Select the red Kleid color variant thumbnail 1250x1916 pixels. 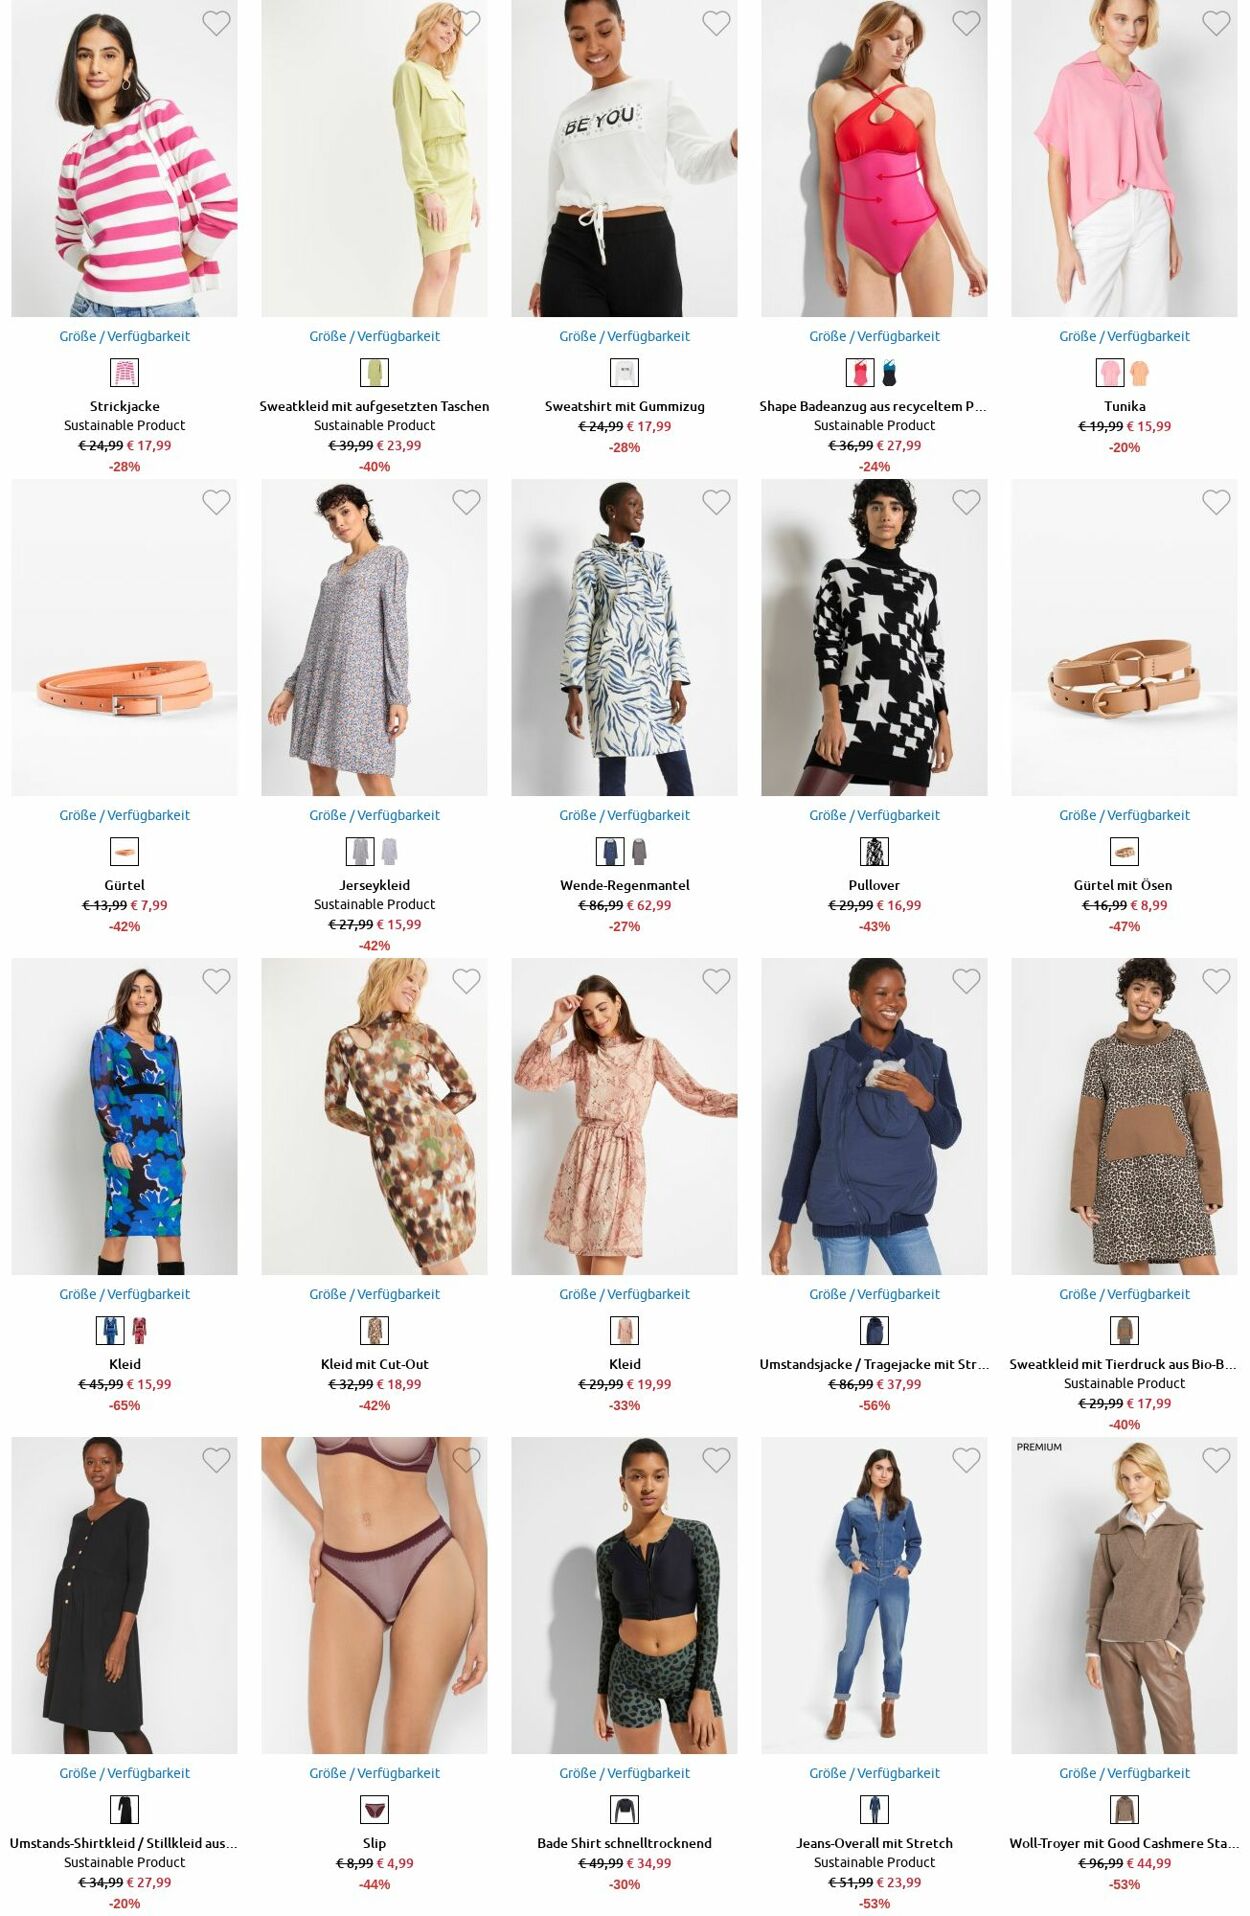139,1331
